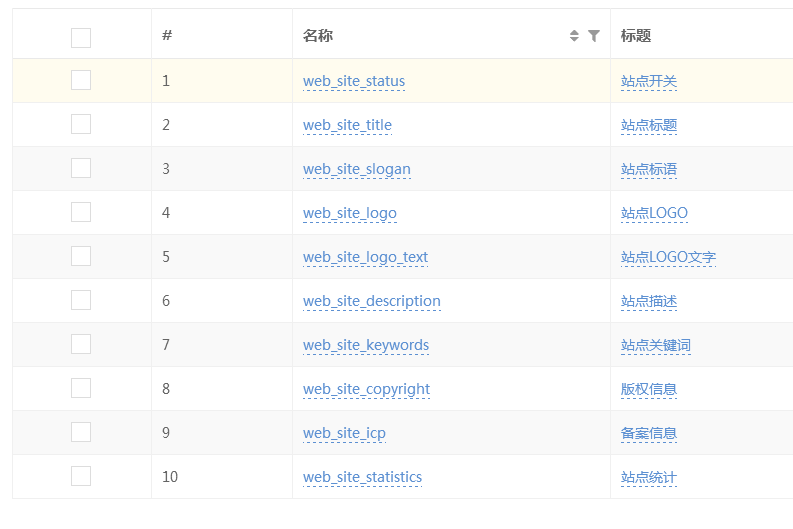
Task: Check the box for row 1
Action: click(81, 80)
